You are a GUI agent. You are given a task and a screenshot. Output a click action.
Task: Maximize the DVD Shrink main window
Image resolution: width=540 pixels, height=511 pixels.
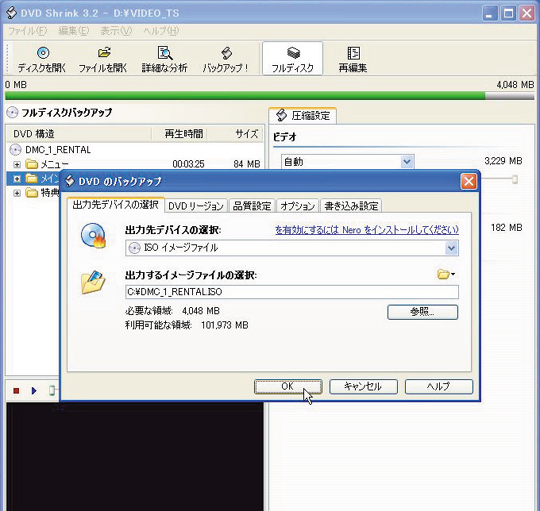tap(508, 13)
